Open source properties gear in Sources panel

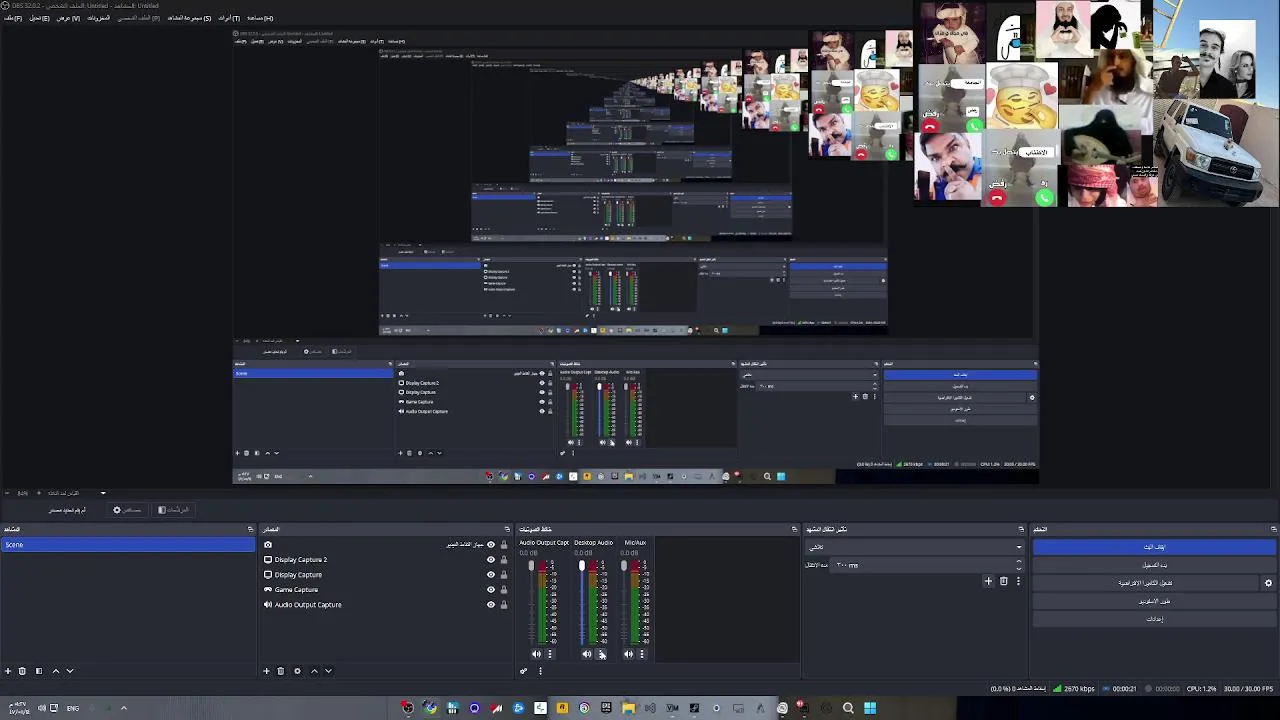pos(297,671)
